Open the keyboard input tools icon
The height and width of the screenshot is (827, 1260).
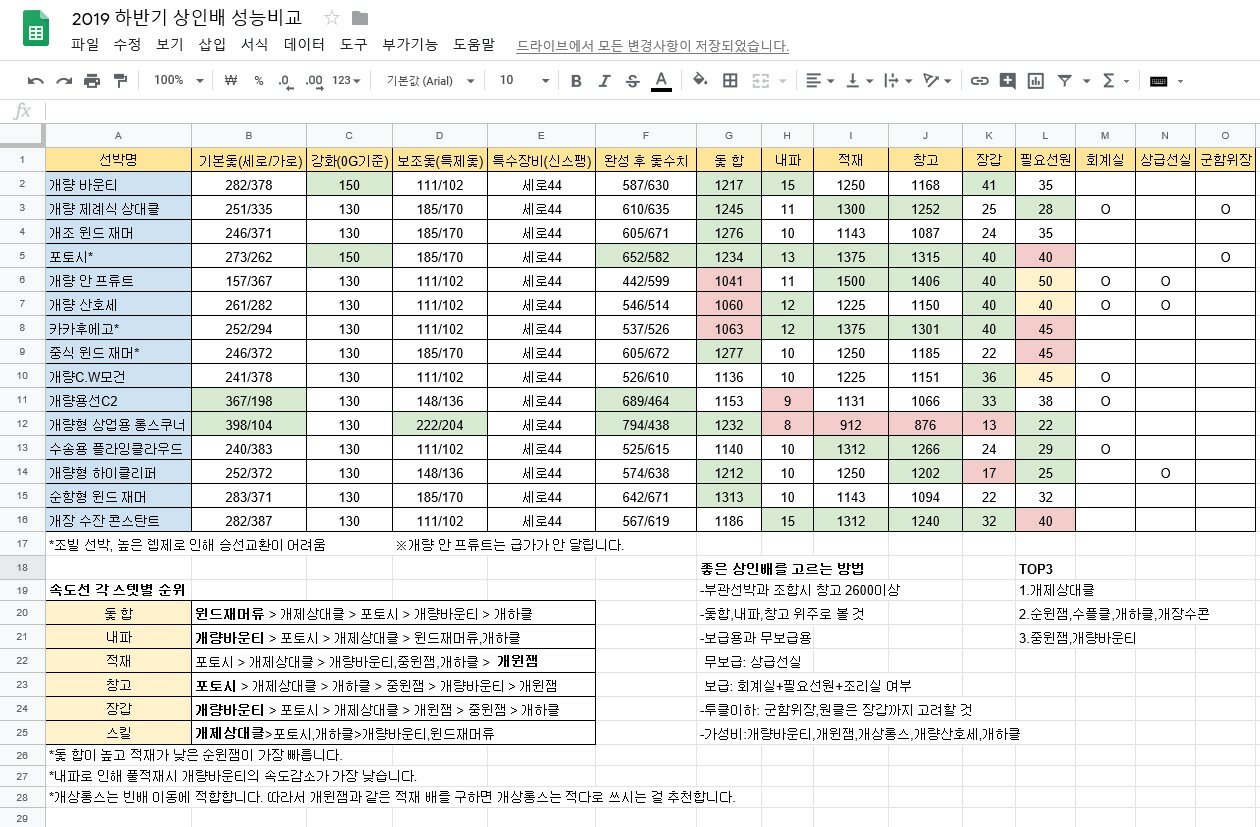[1158, 81]
